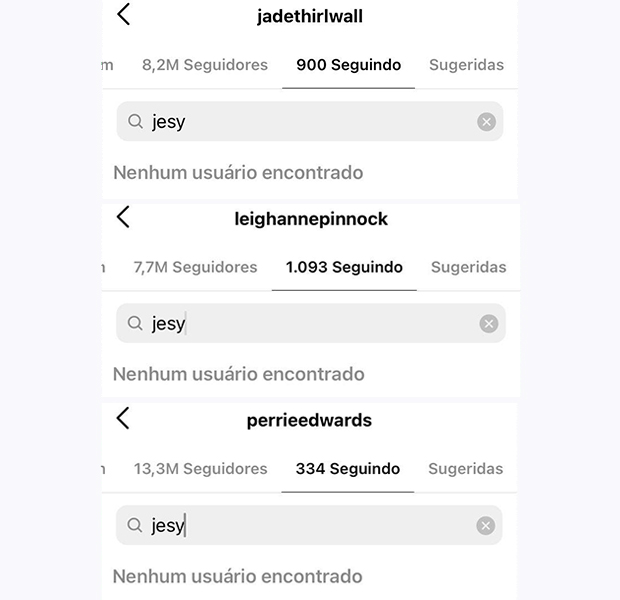
Task: Clear the jesy search under perrieedwards
Action: point(486,526)
